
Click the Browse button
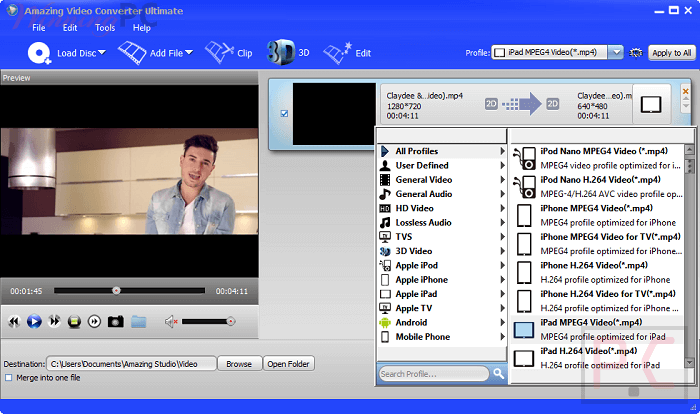(x=239, y=364)
